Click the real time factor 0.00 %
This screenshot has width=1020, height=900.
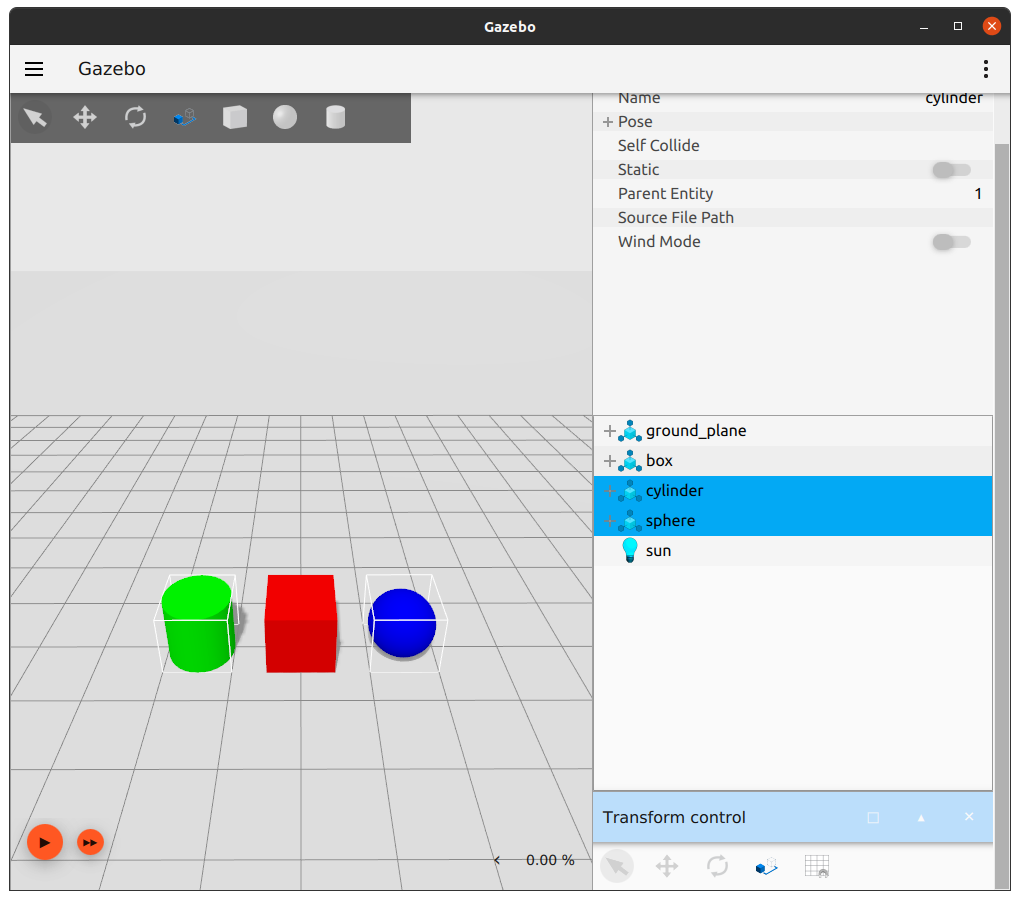[550, 860]
